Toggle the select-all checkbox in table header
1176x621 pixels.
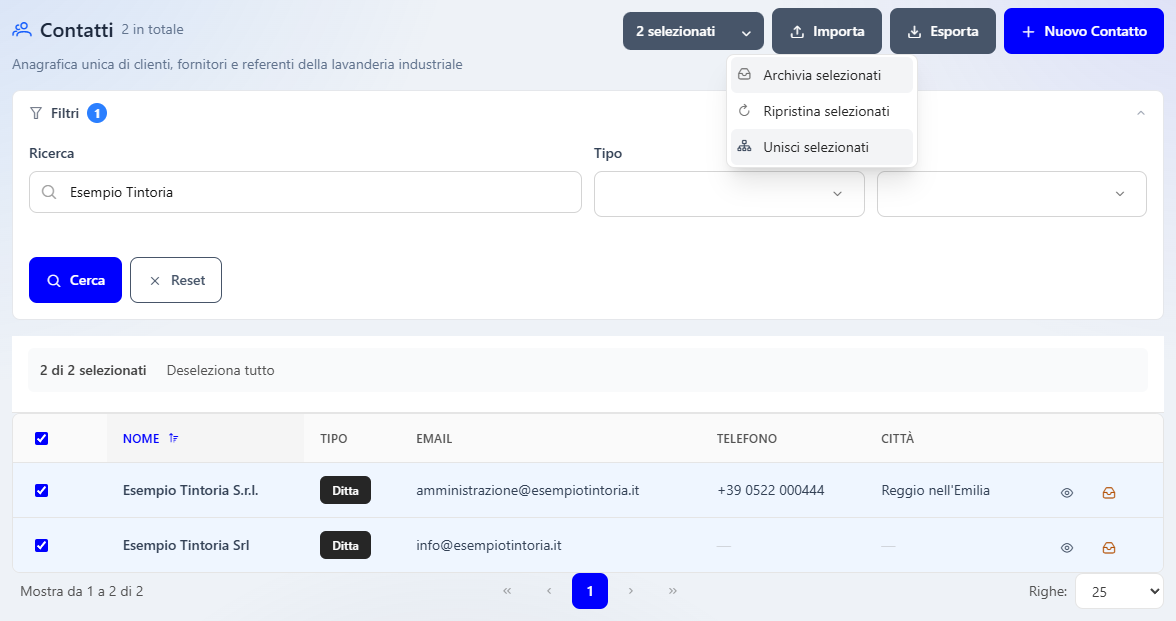click(41, 438)
